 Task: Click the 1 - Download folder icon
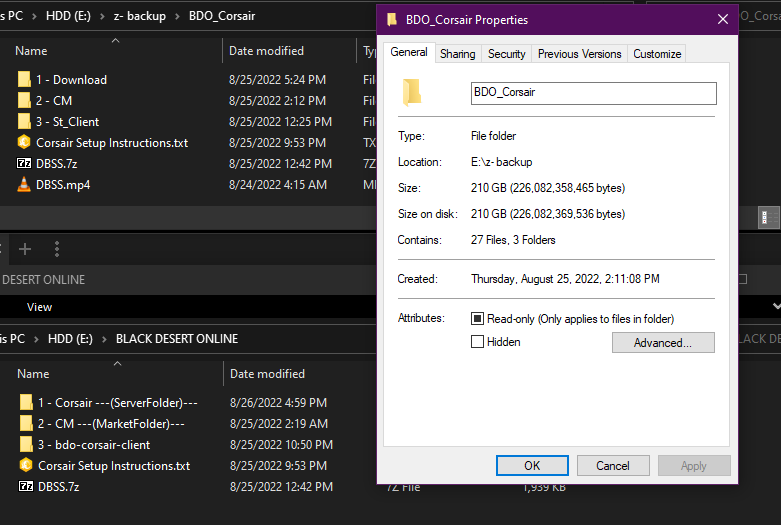click(24, 79)
